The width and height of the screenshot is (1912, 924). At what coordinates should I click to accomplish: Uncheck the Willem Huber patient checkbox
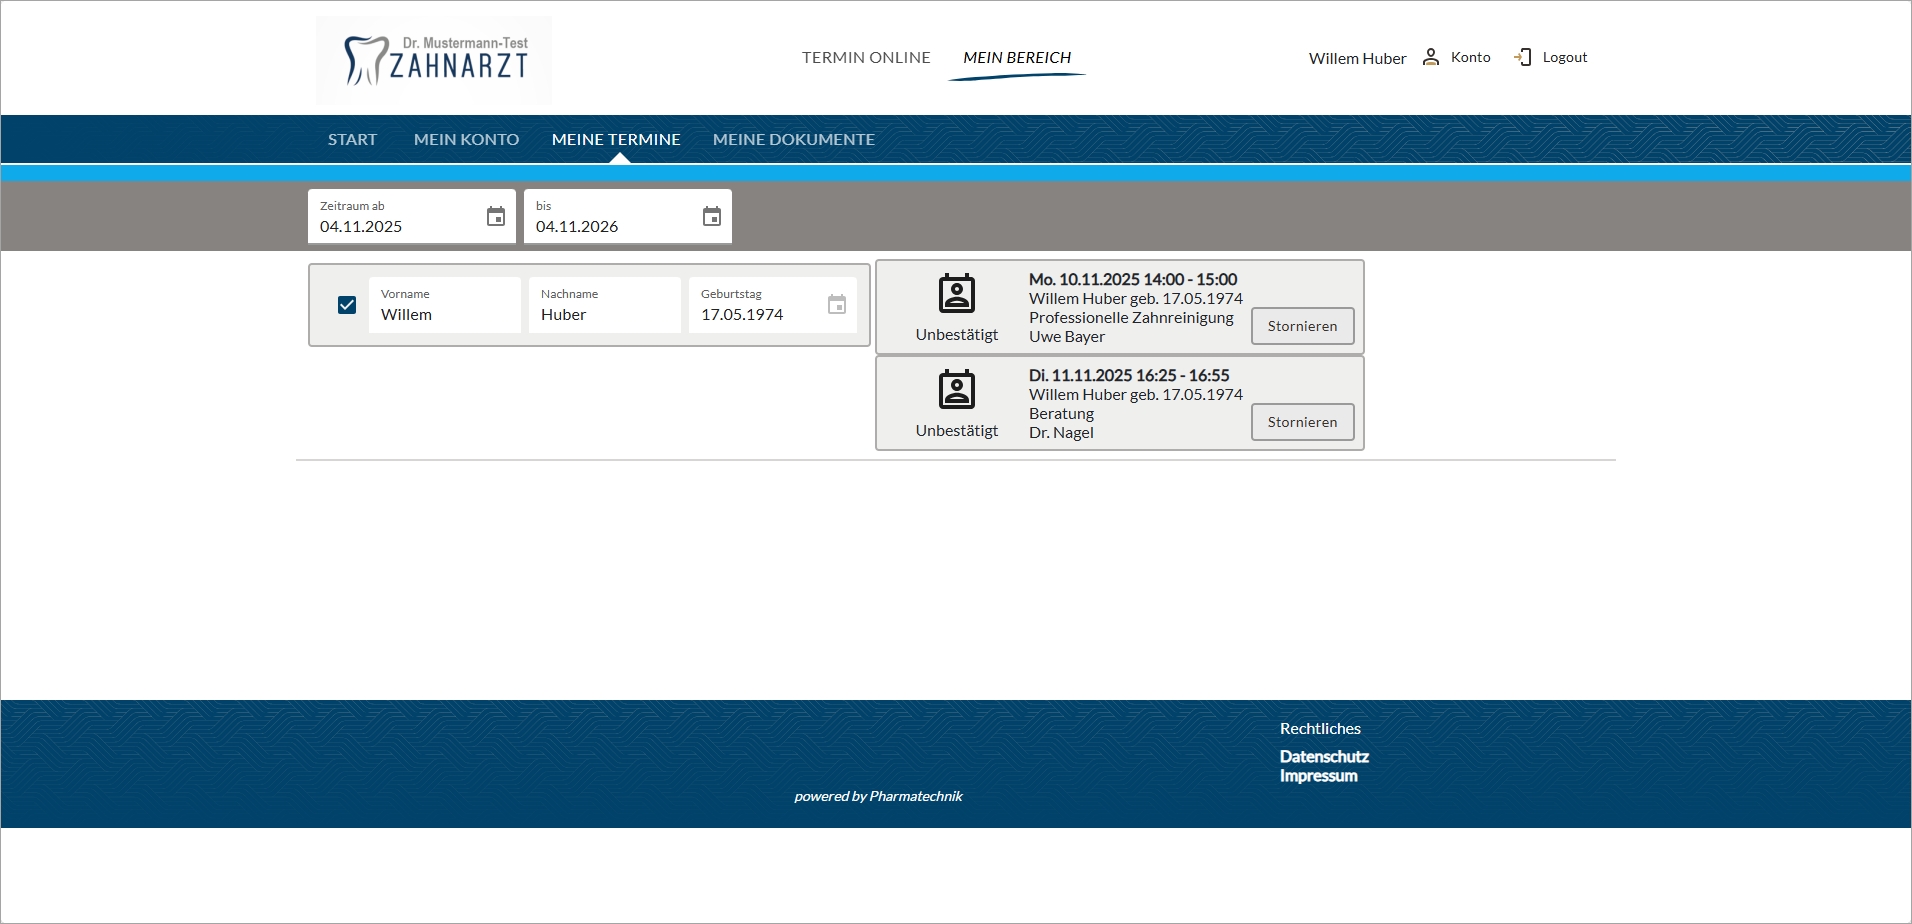tap(347, 305)
